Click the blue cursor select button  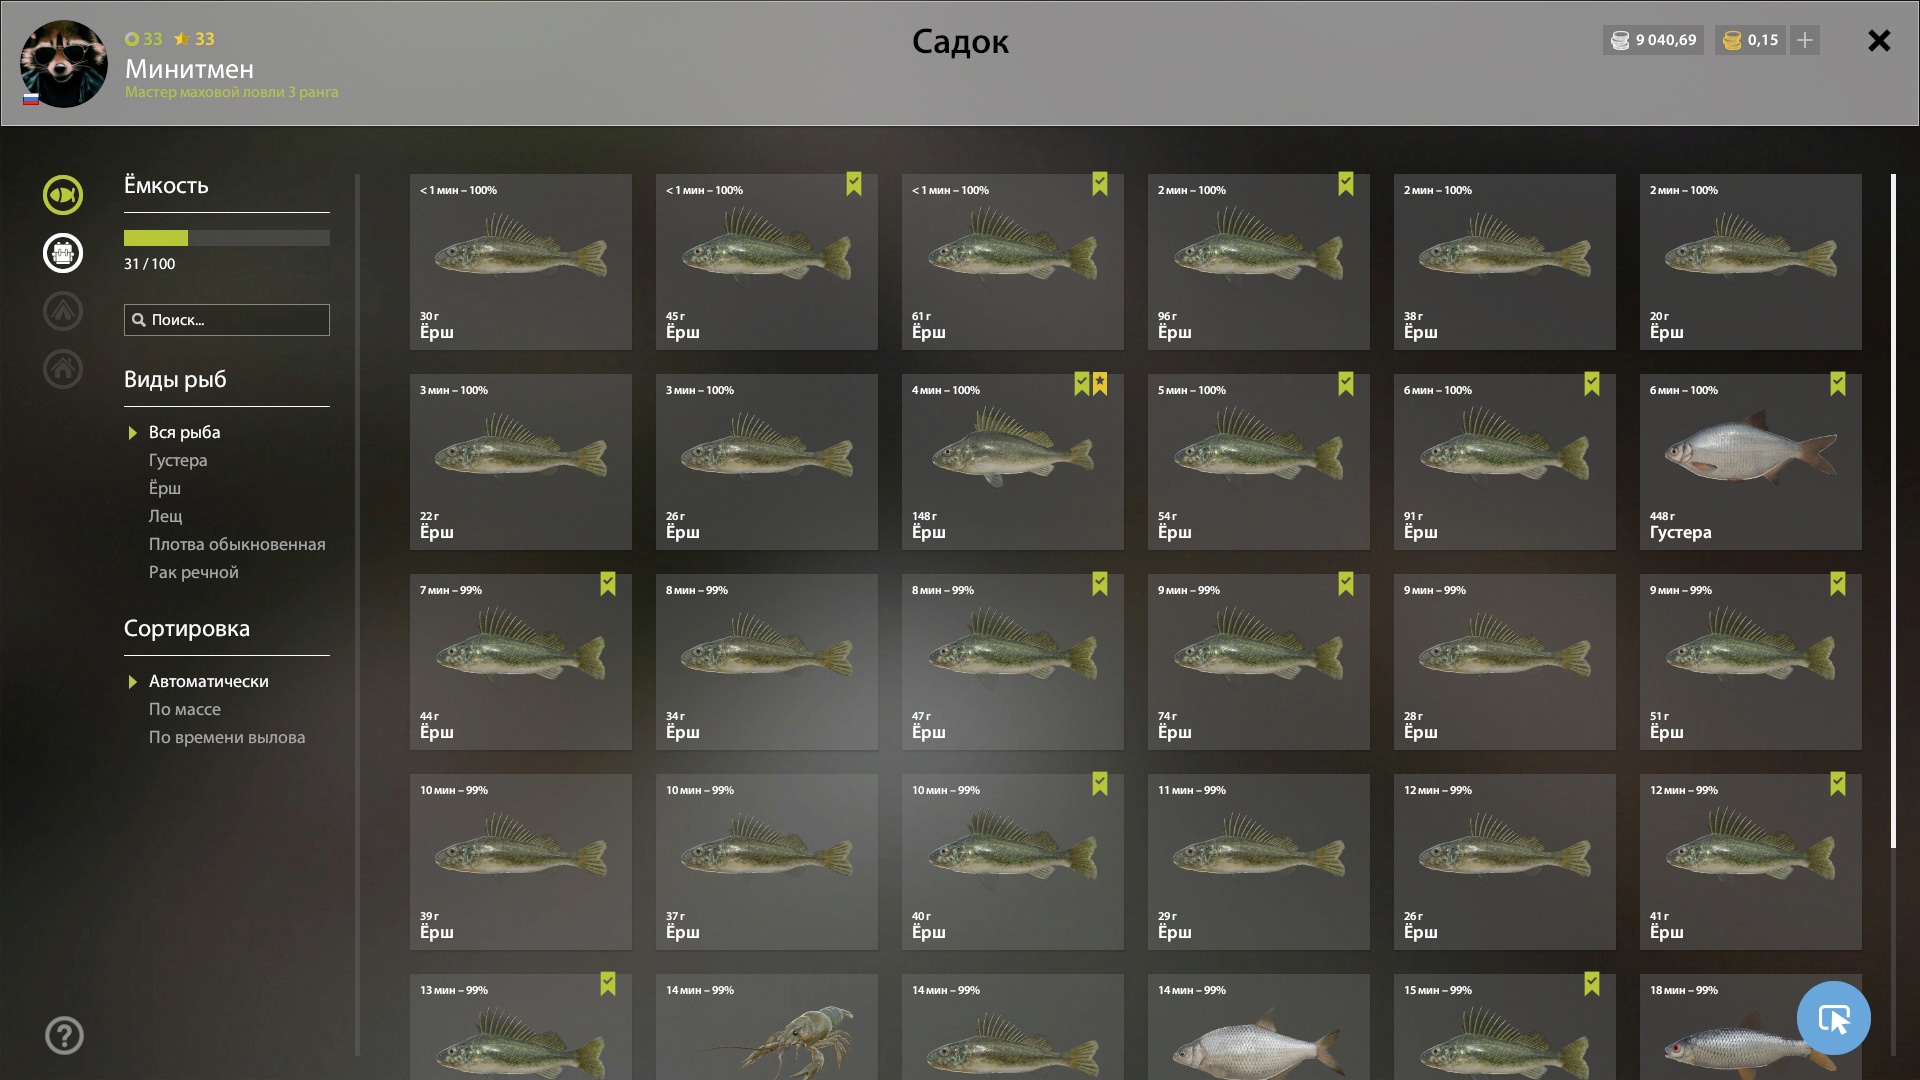coord(1833,1018)
